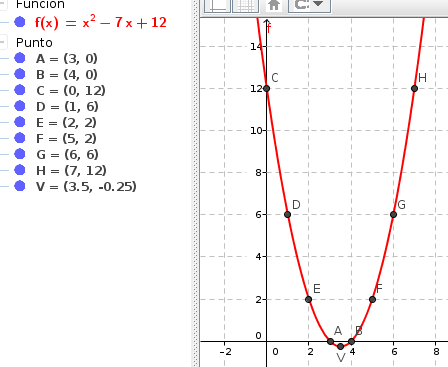Screen dimensions: 448x367
Task: Toggle visibility circle for point V
Action: [x=20, y=186]
